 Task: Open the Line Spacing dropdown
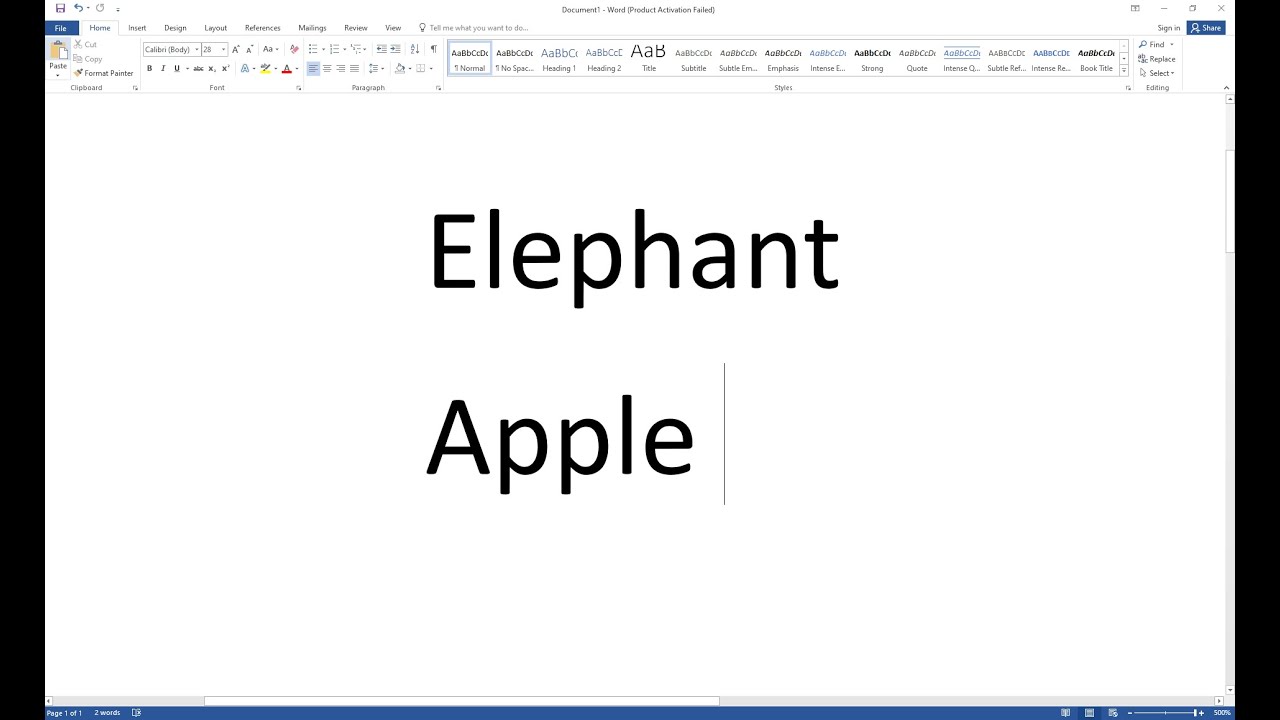pyautogui.click(x=375, y=69)
